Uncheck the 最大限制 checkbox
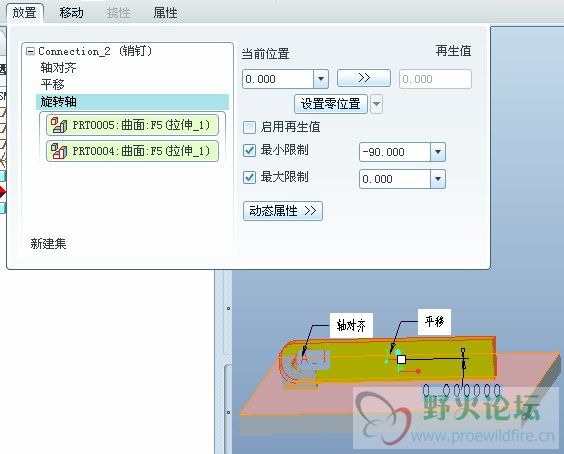This screenshot has height=454, width=564. (x=249, y=177)
